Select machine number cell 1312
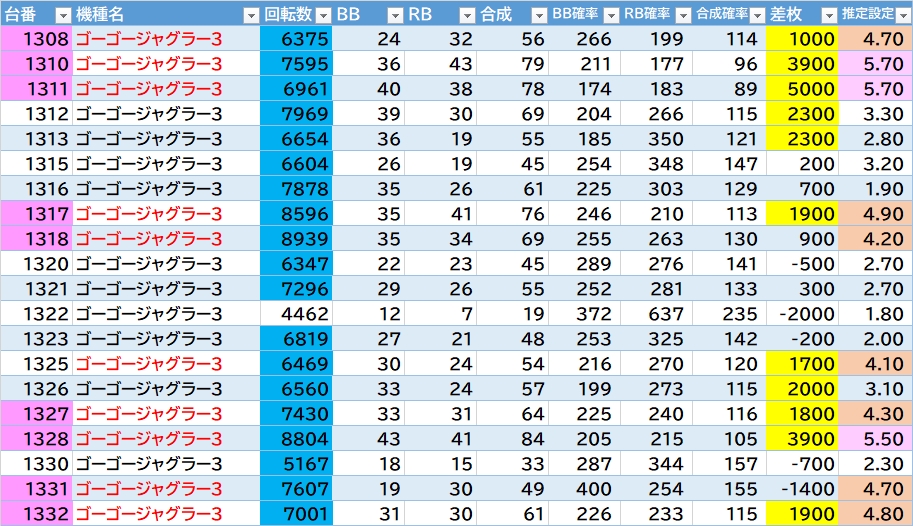The image size is (913, 526). pos(36,114)
